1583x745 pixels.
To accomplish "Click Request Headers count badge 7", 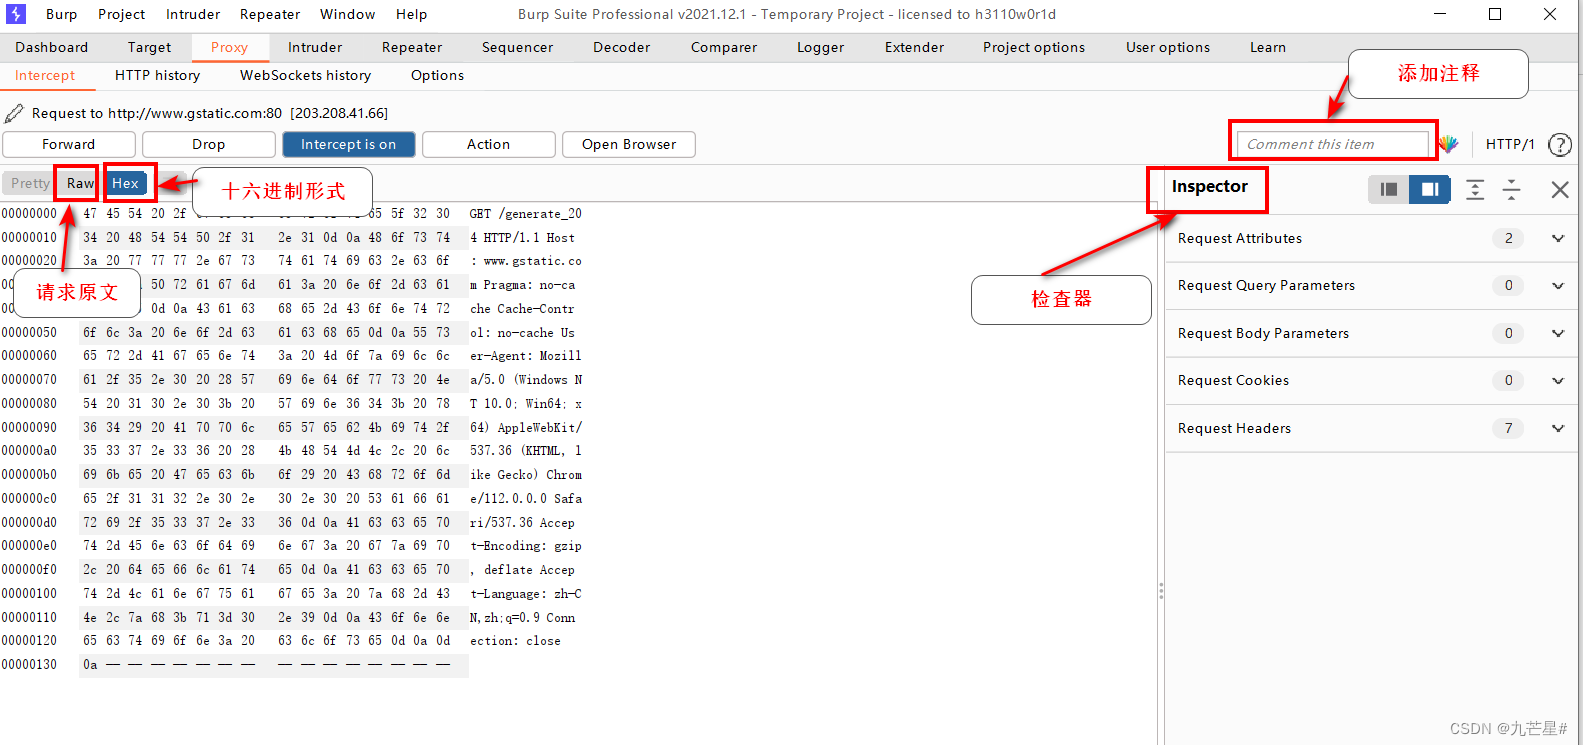I will (x=1508, y=428).
